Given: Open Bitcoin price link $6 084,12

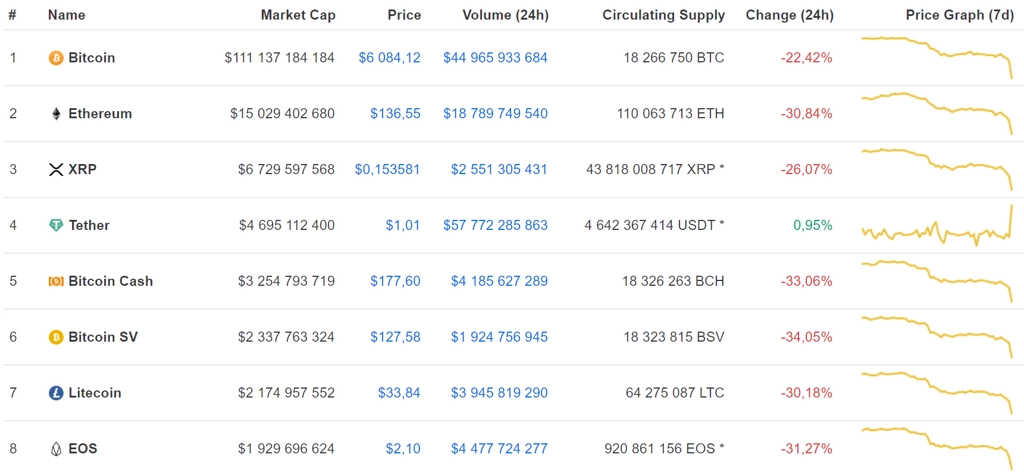Looking at the screenshot, I should [389, 58].
